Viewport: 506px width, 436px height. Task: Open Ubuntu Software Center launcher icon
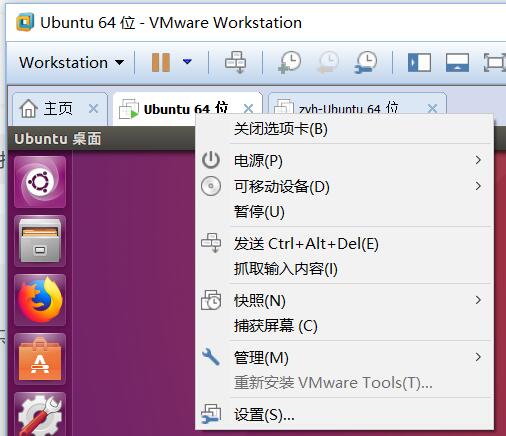coord(40,359)
